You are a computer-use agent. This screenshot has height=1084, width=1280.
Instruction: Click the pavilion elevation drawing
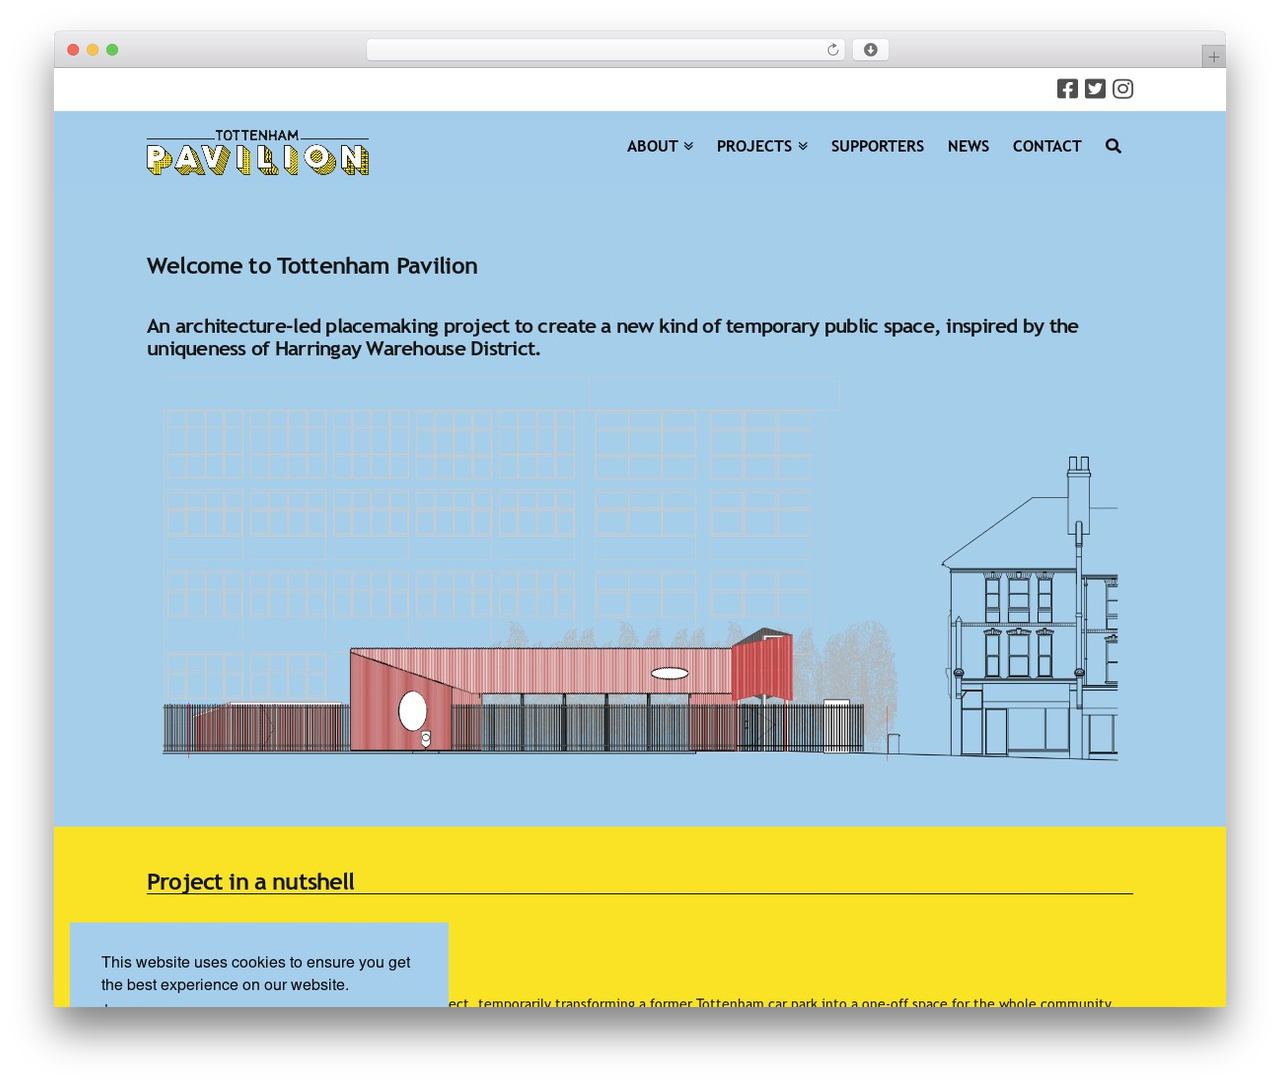640,569
